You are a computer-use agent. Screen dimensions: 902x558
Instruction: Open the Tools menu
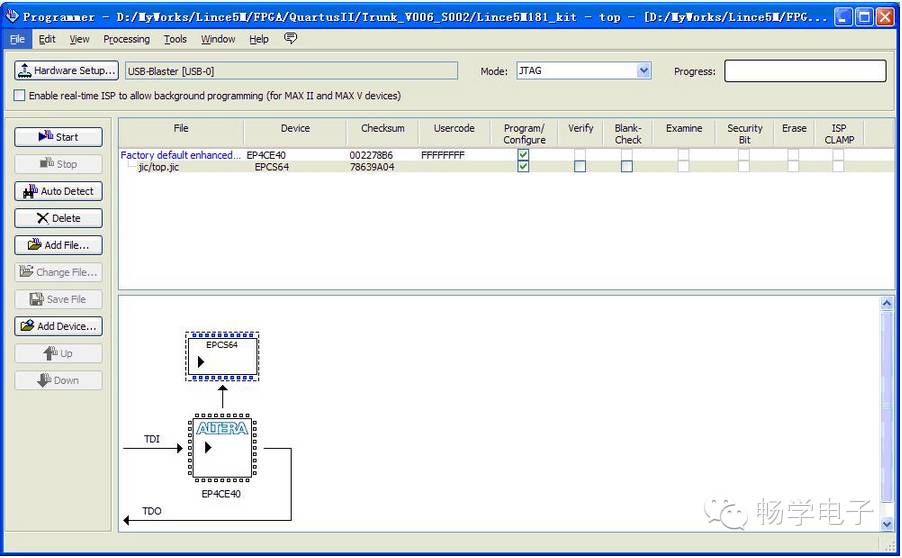175,39
